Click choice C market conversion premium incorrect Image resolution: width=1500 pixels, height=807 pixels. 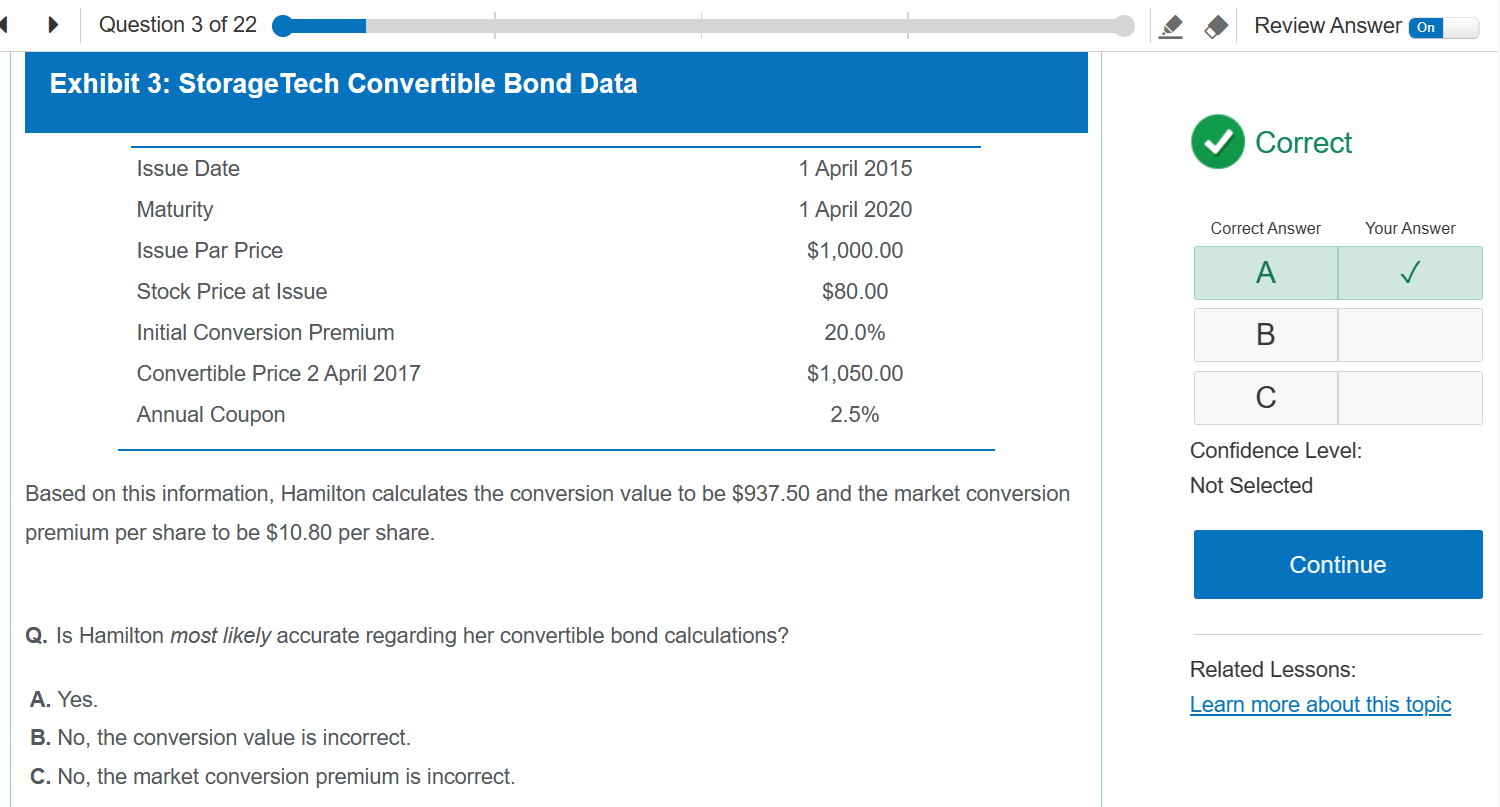coord(272,777)
